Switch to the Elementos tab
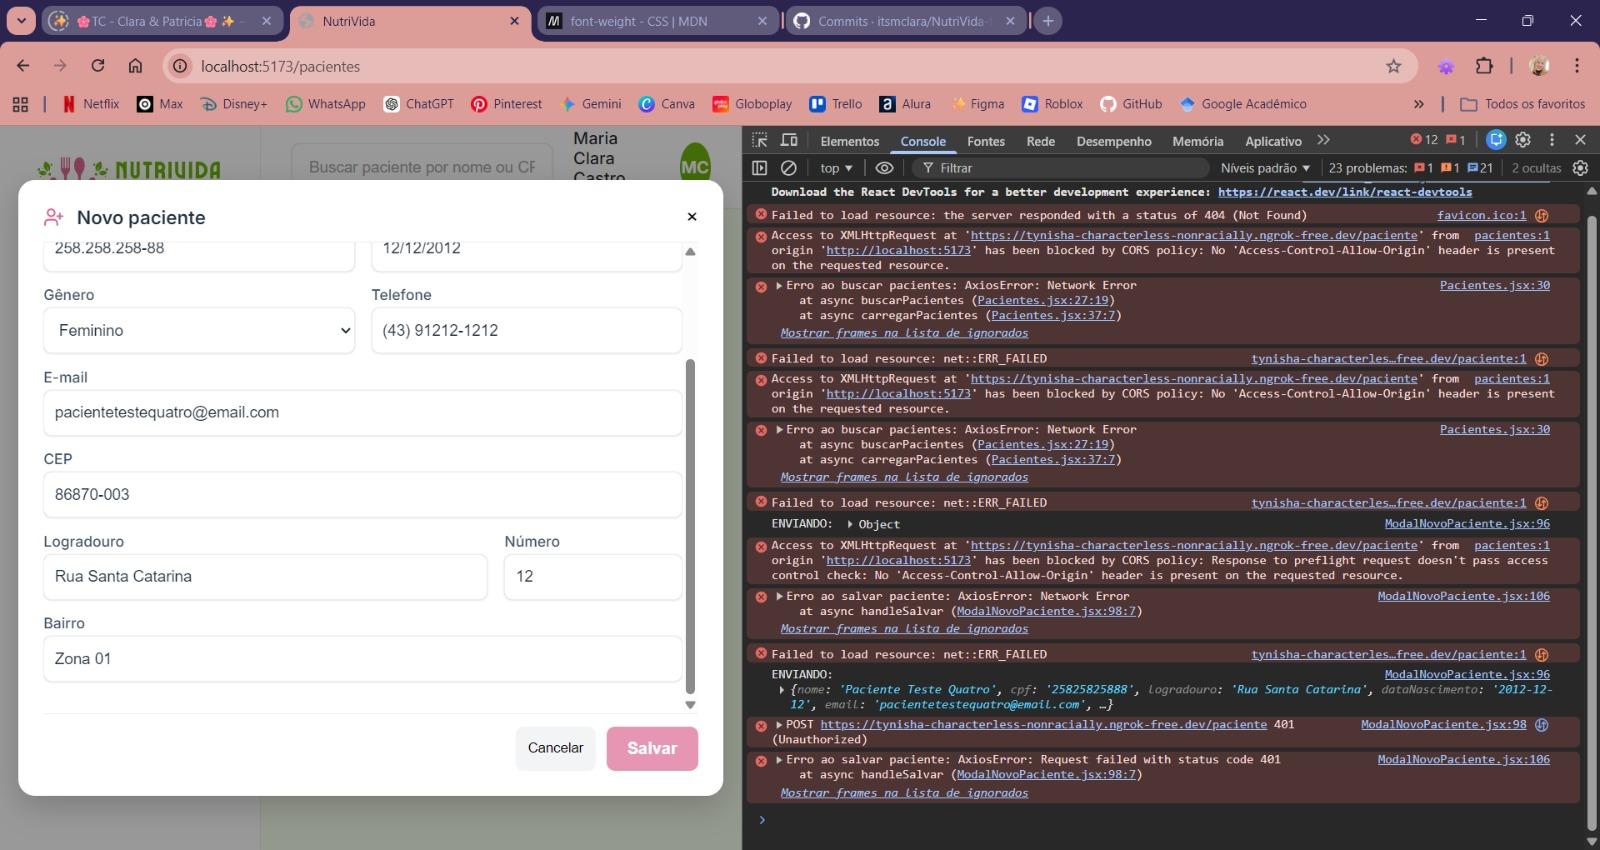This screenshot has width=1600, height=850. [849, 141]
